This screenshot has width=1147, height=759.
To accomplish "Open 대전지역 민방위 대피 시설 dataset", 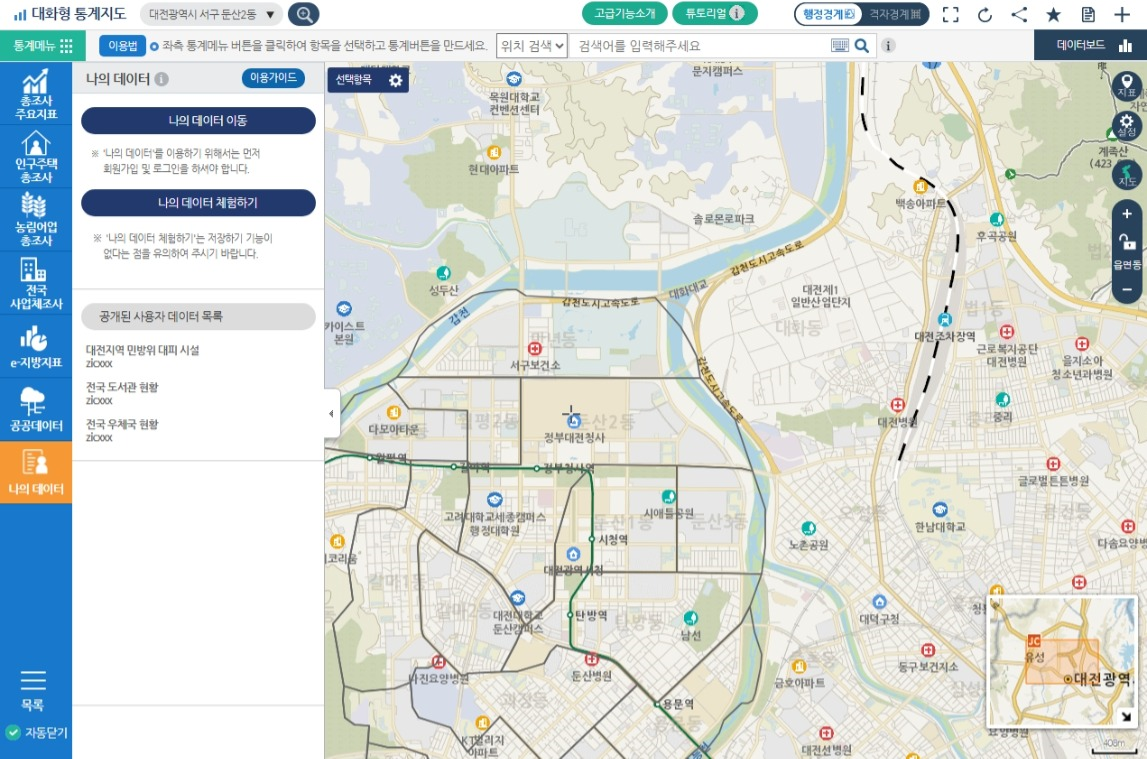I will (142, 350).
